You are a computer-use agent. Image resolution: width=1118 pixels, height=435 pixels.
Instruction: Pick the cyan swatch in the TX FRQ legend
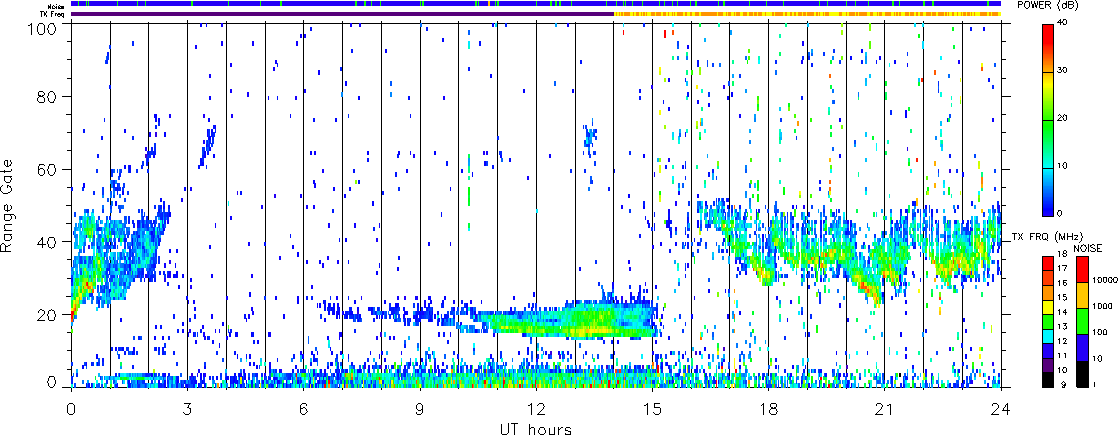pos(1047,336)
